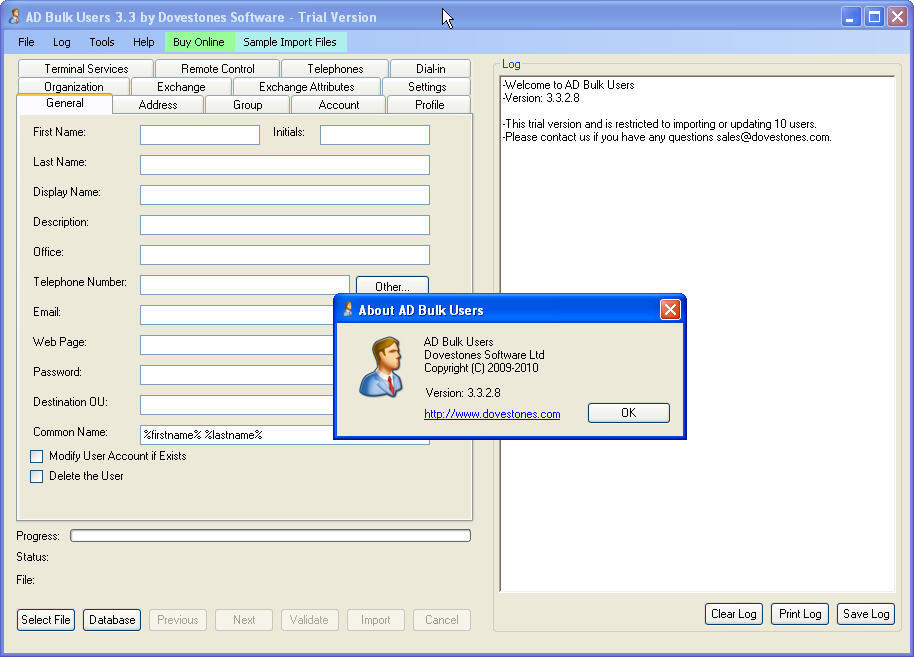Click the Last Name input field
914x657 pixels.
pyautogui.click(x=285, y=165)
